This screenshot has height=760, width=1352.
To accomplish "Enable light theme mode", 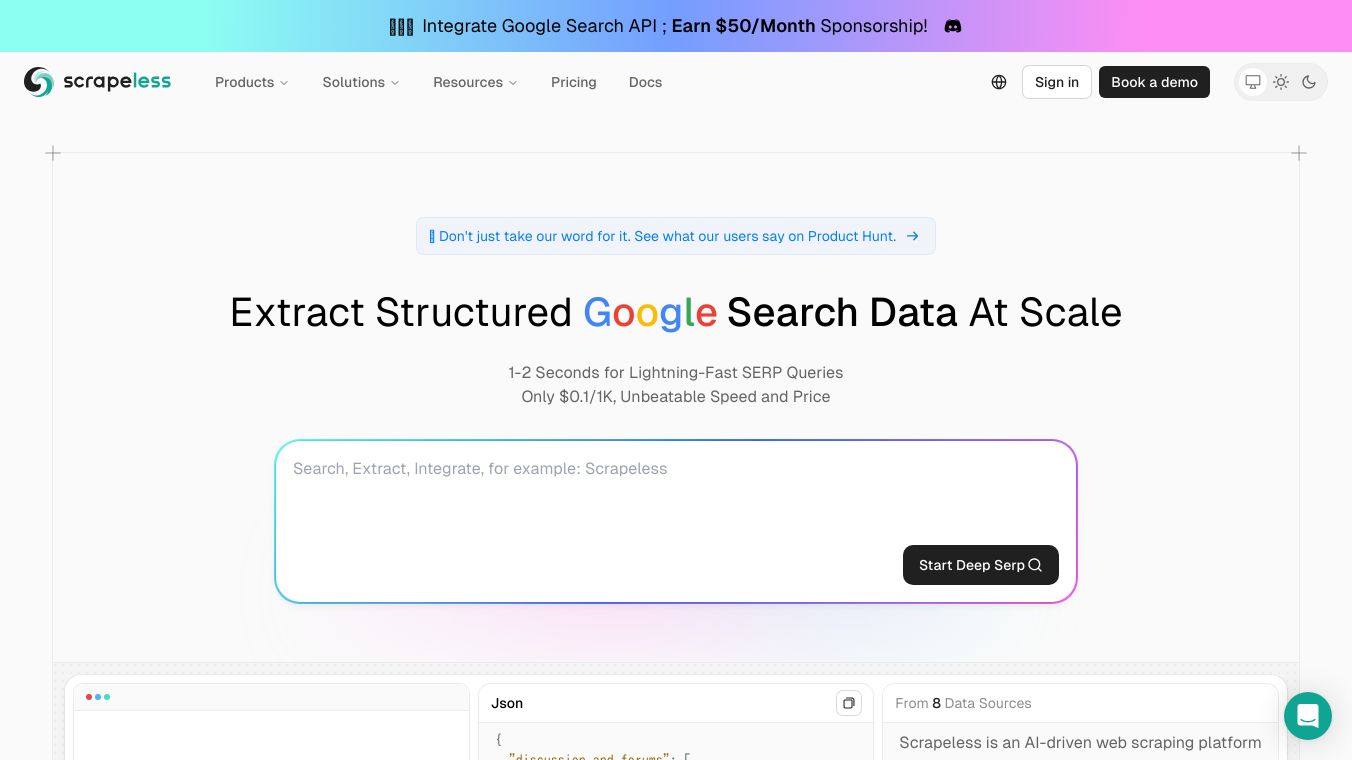I will click(x=1281, y=82).
